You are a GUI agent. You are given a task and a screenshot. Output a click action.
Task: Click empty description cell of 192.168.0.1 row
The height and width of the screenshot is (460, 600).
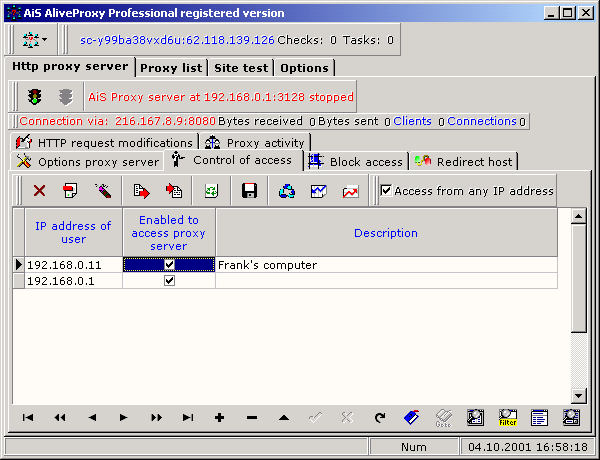click(386, 281)
